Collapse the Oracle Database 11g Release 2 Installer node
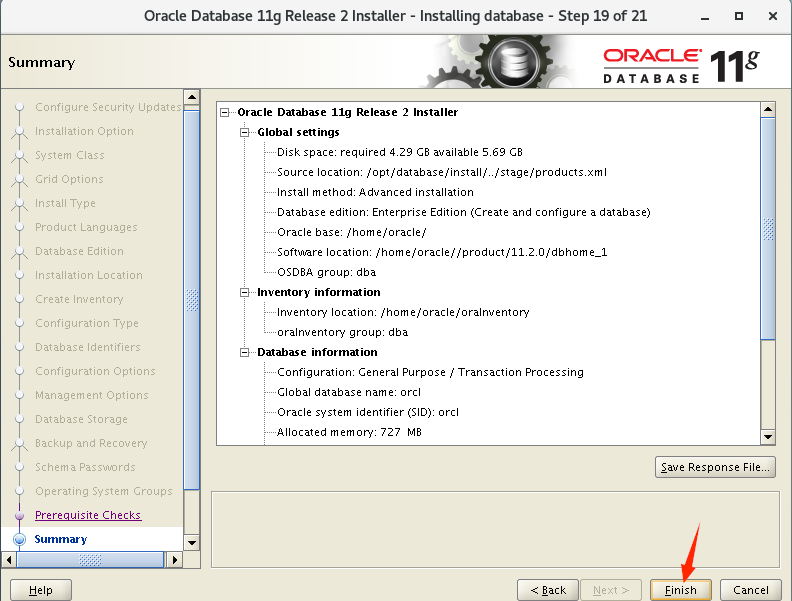Viewport: 792px width, 601px height. [x=225, y=113]
